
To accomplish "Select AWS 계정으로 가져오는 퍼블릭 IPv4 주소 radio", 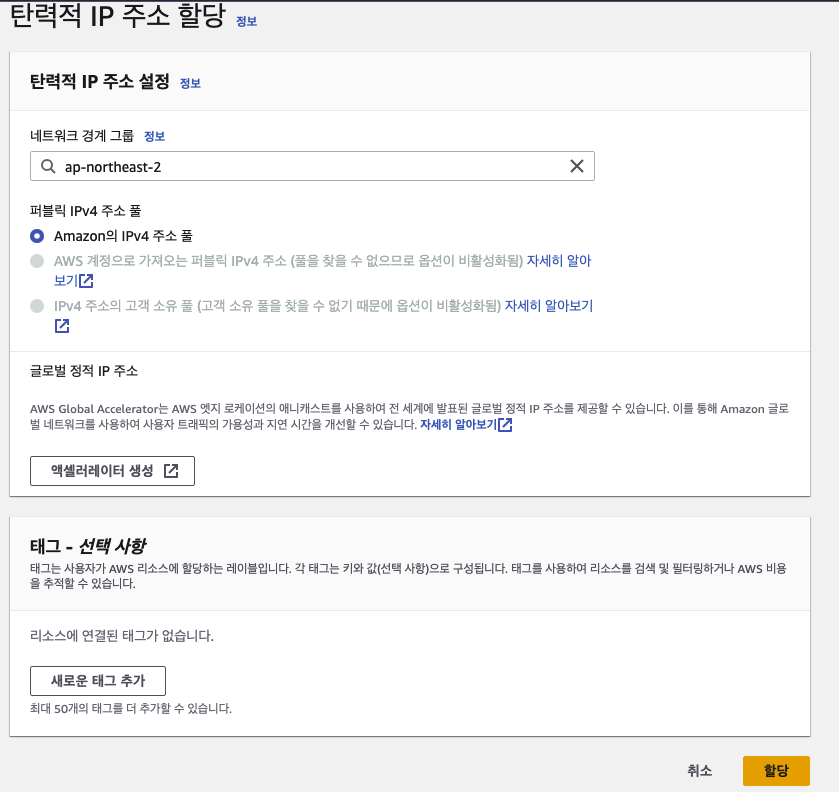I will pyautogui.click(x=37, y=261).
